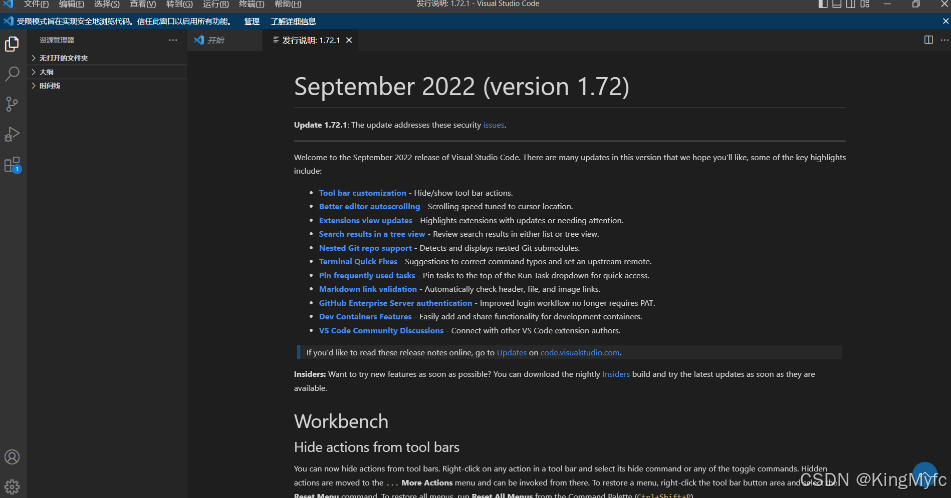Open the 帮助(H) menu
951x498 pixels.
(x=287, y=4)
